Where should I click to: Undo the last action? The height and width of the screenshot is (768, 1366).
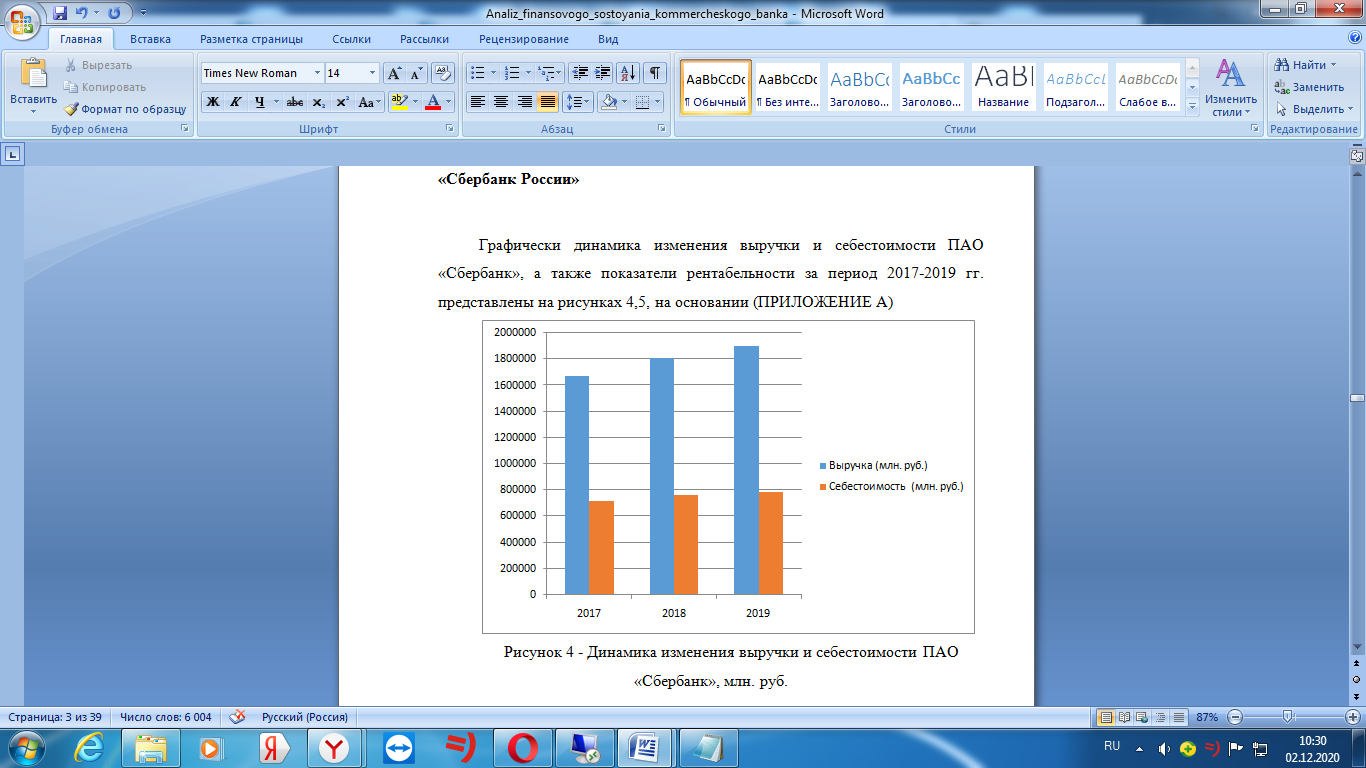point(82,13)
